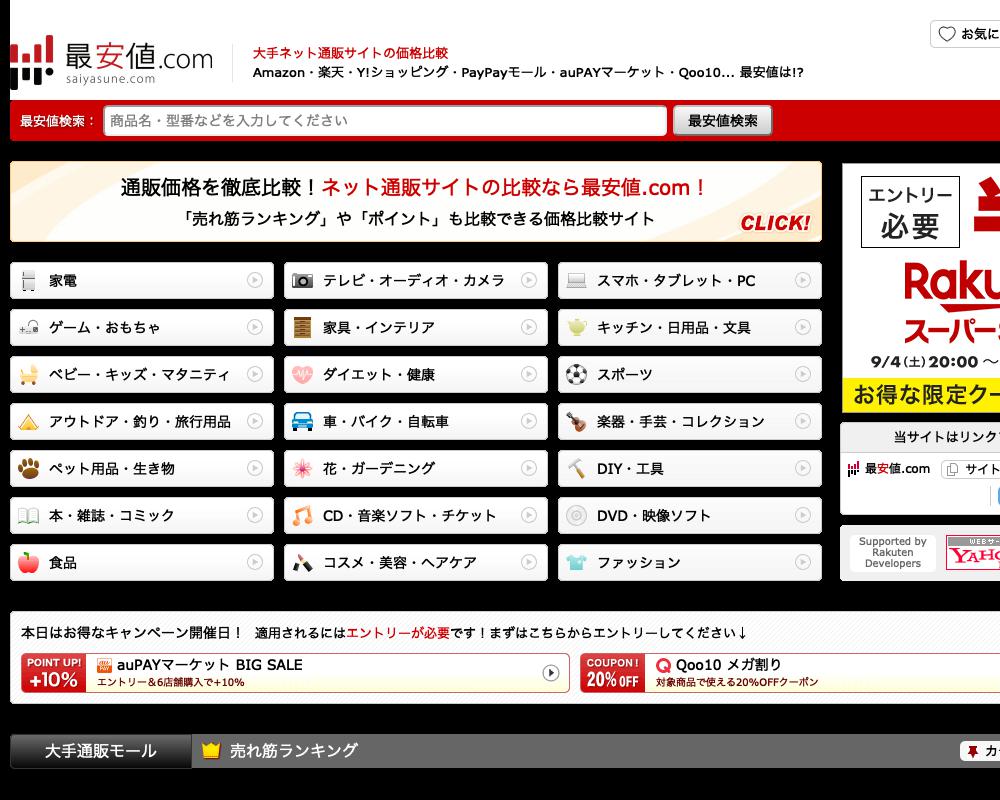This screenshot has width=1000, height=800.
Task: Click the music note icon on CD・音楽ソフト・チケット
Action: tap(301, 515)
